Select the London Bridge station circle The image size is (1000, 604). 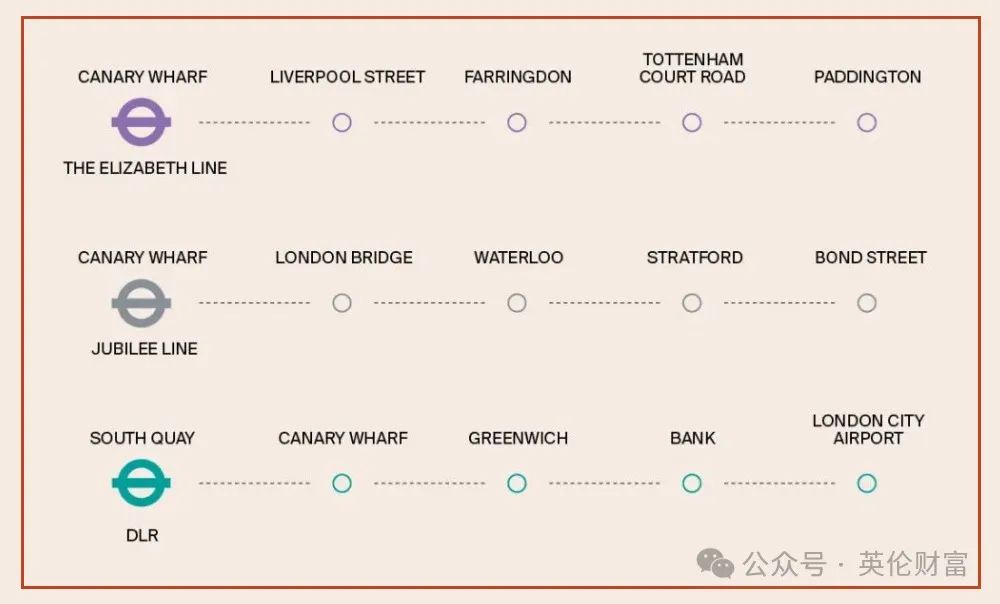[x=342, y=303]
